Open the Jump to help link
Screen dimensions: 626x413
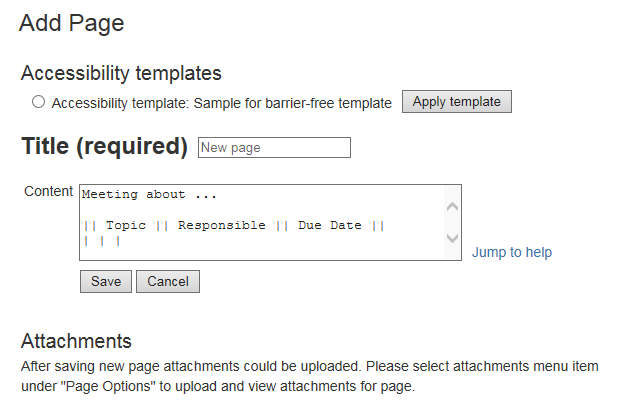[x=511, y=252]
